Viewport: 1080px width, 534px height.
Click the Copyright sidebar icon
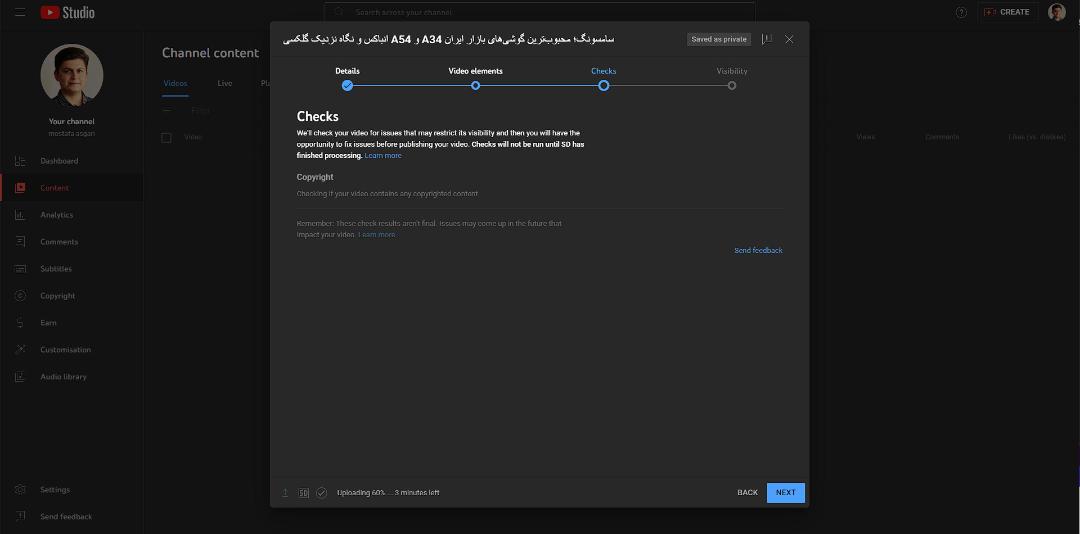pyautogui.click(x=20, y=296)
